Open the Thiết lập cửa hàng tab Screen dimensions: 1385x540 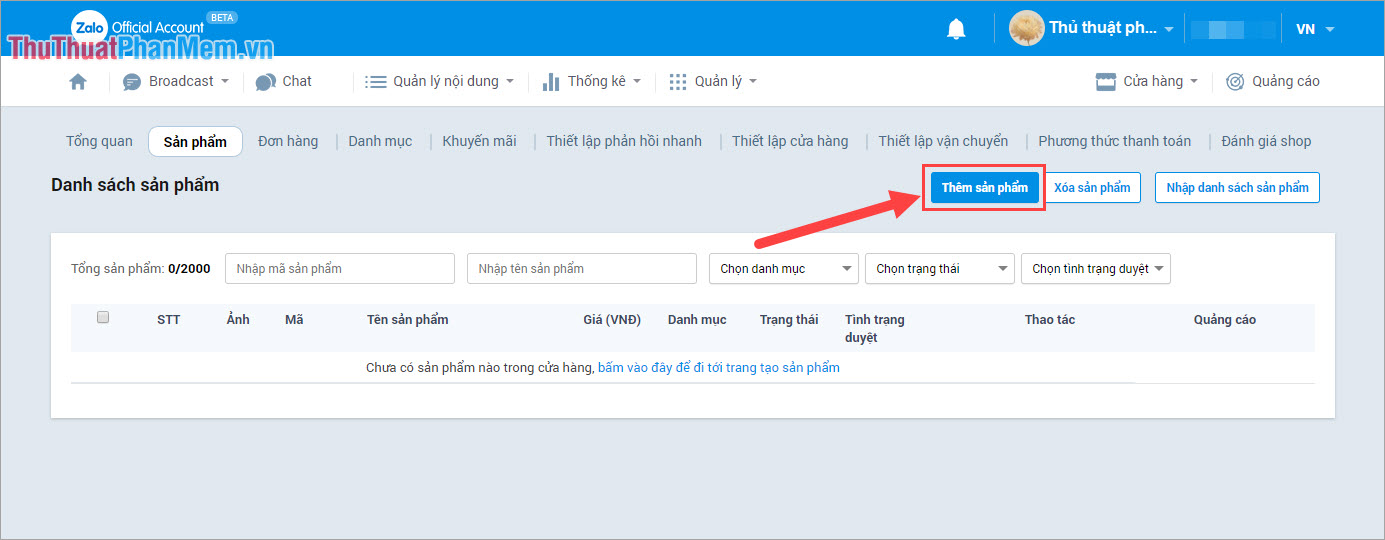click(790, 141)
